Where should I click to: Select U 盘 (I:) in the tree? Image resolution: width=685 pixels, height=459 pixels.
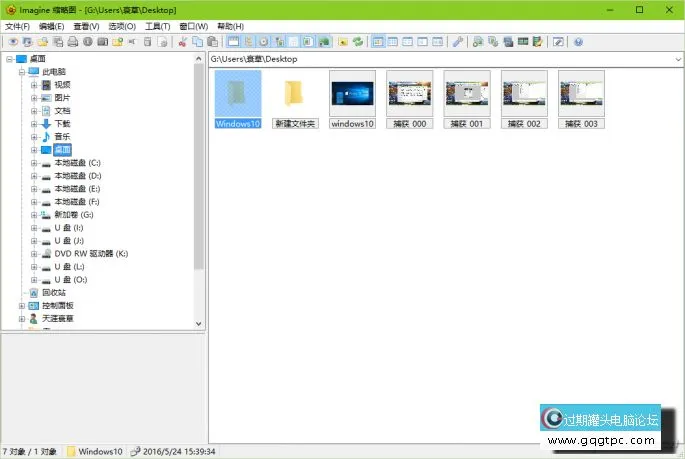(x=69, y=228)
